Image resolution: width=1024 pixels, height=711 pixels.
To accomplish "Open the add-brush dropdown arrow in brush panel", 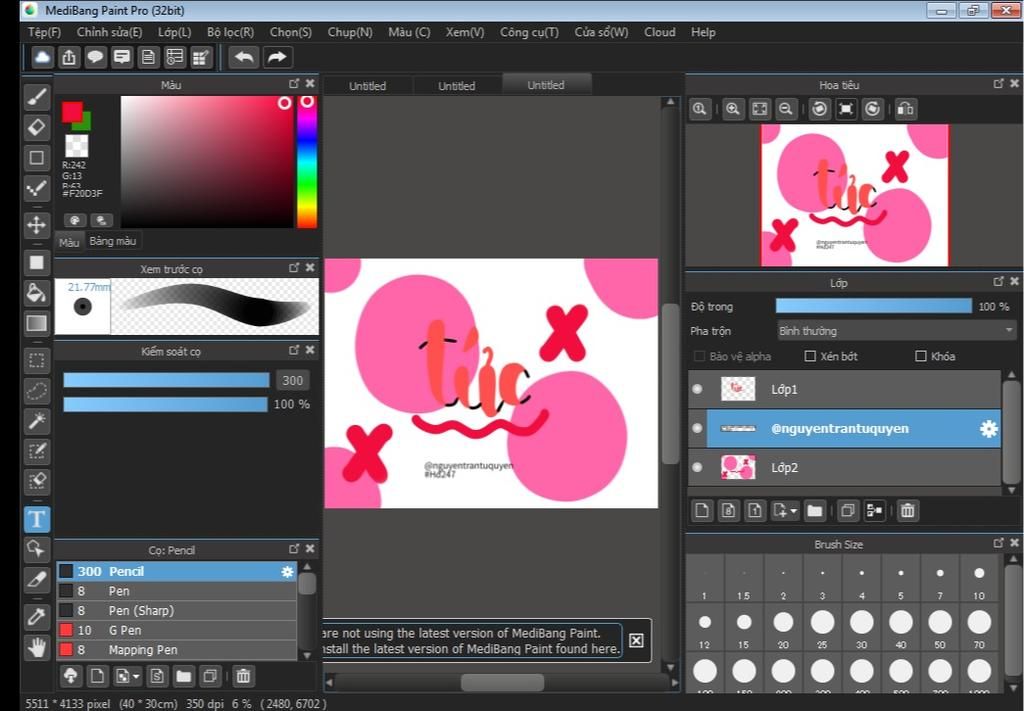I will 136,676.
